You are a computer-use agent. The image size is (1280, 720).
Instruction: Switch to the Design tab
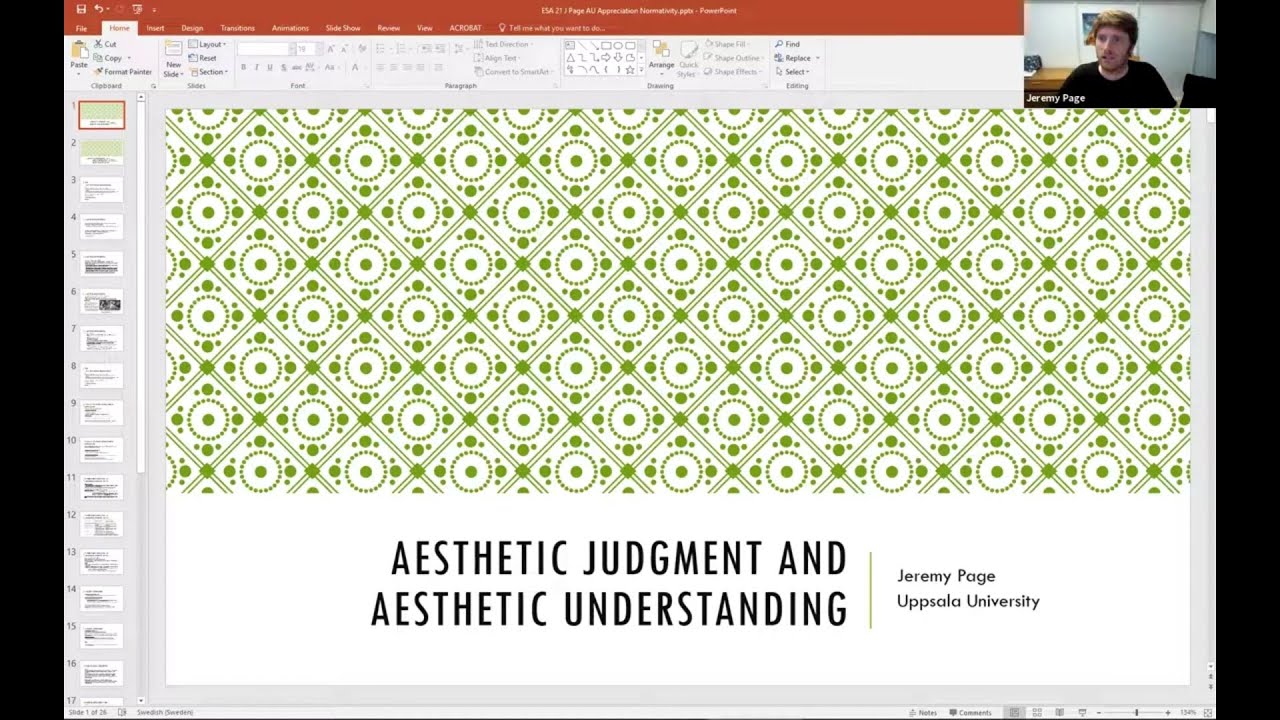192,28
